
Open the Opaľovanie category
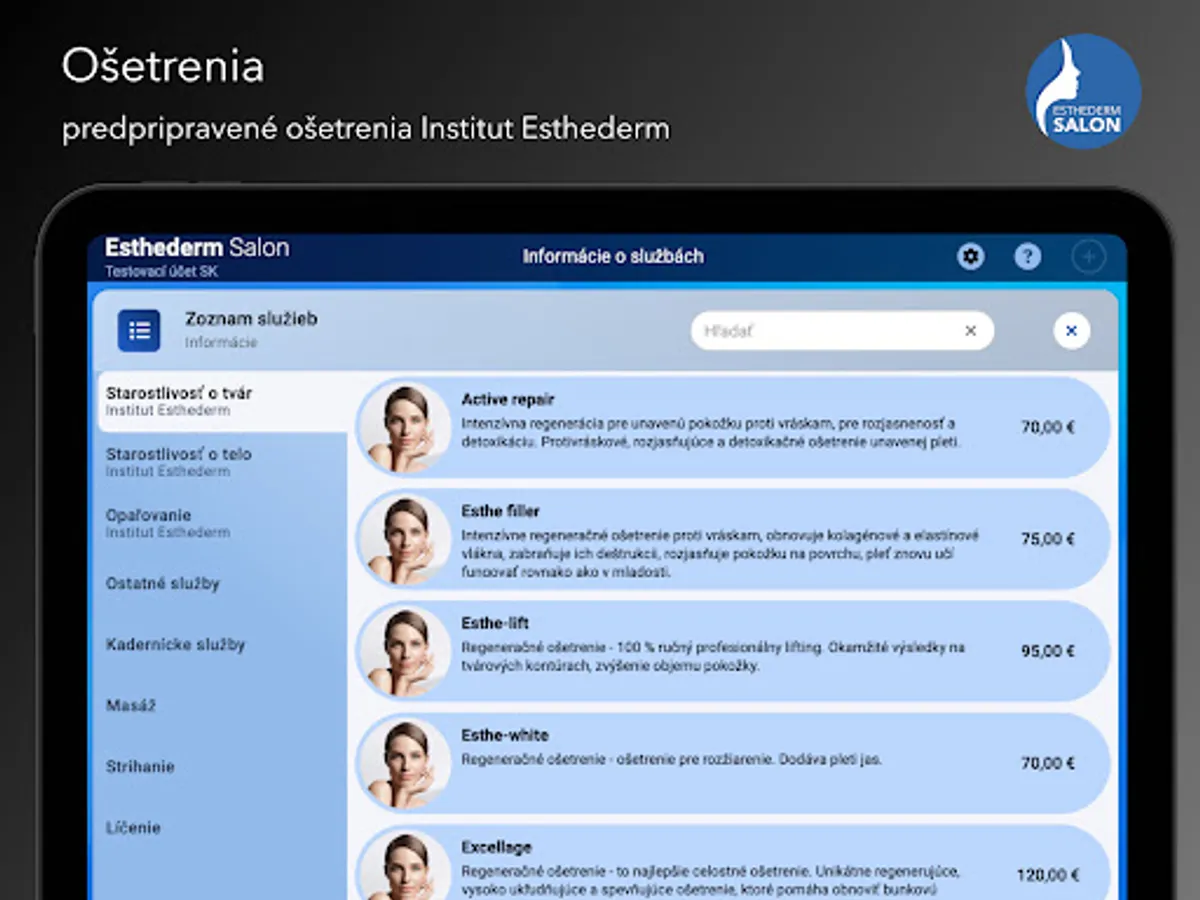pos(222,523)
